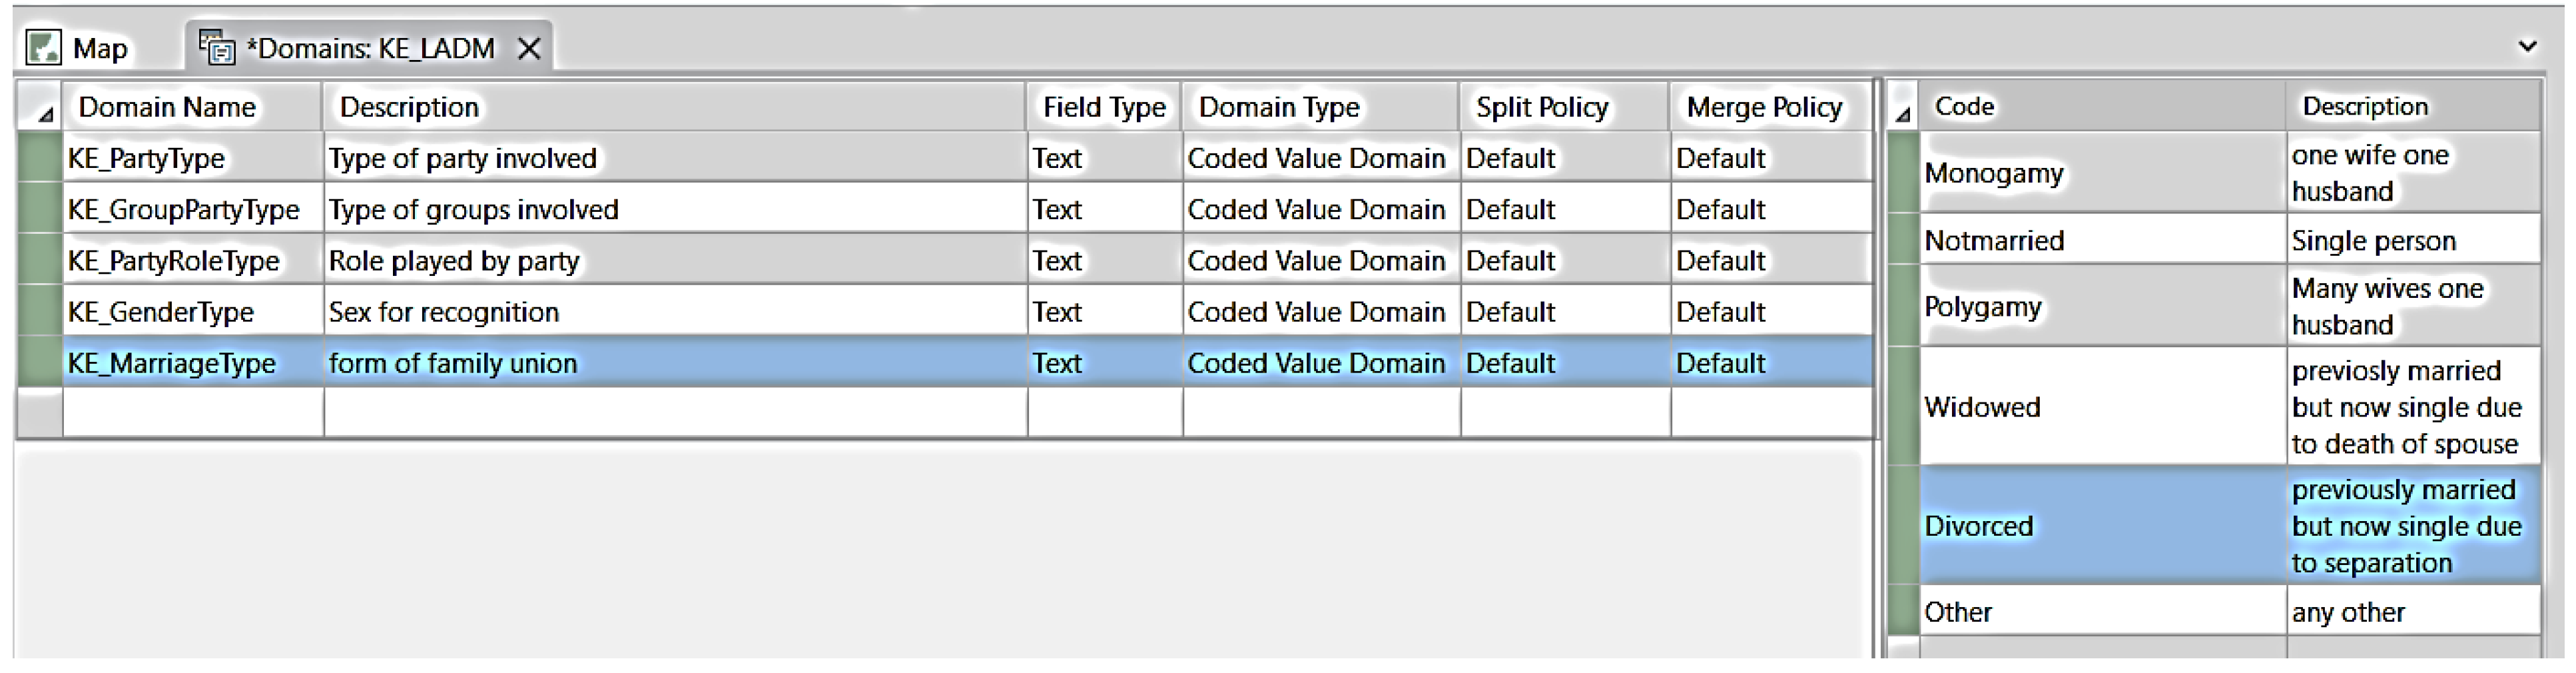The height and width of the screenshot is (673, 2576).
Task: Select the Domains: KE_LADM tab
Action: pyautogui.click(x=370, y=48)
